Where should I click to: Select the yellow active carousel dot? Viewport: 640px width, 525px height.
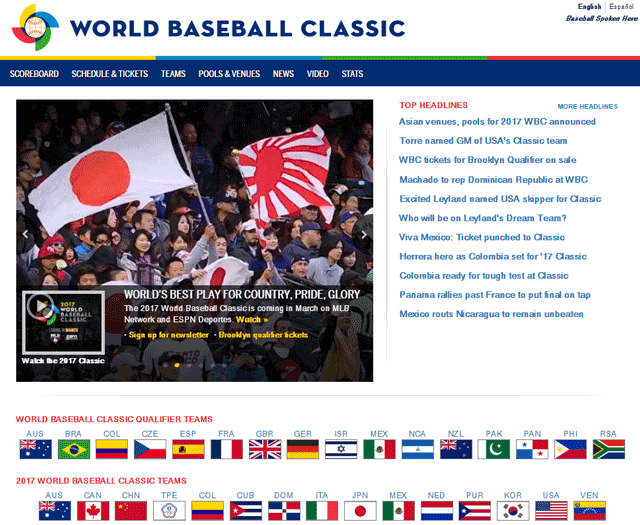click(x=177, y=365)
